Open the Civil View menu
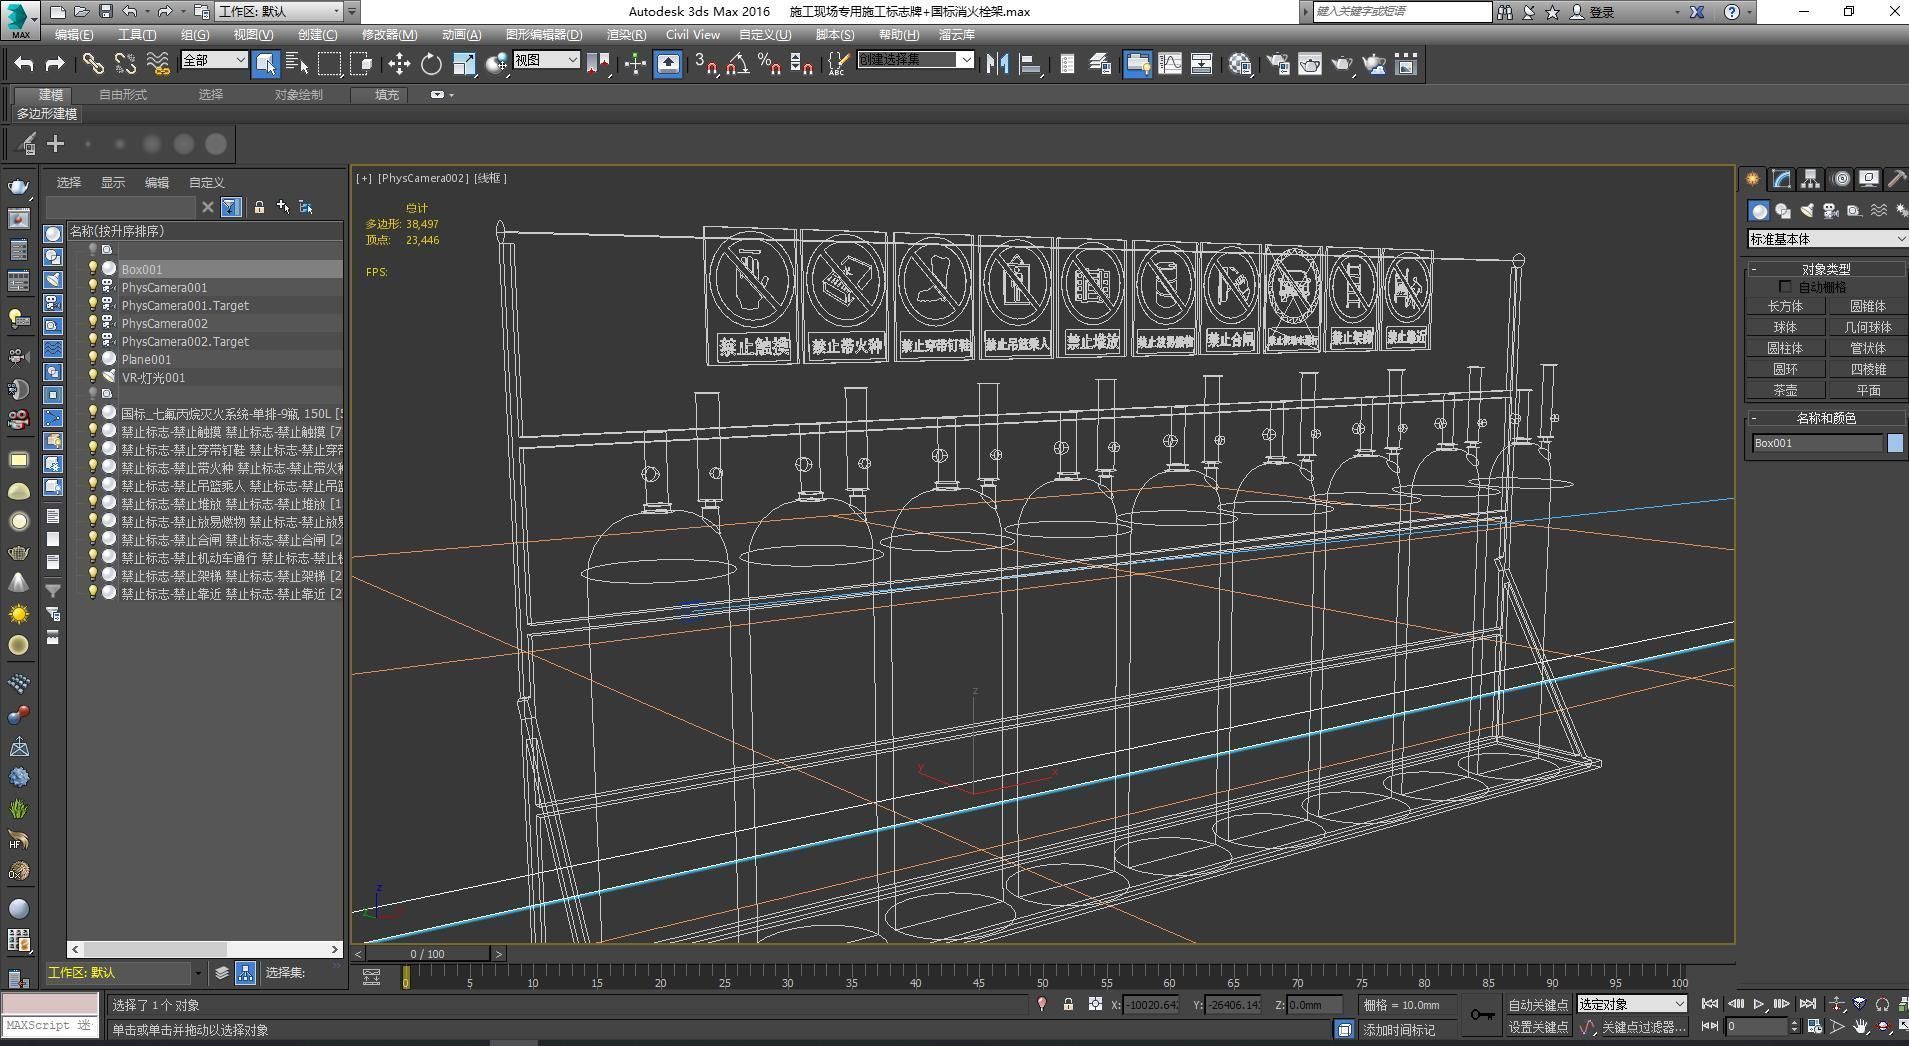 692,35
